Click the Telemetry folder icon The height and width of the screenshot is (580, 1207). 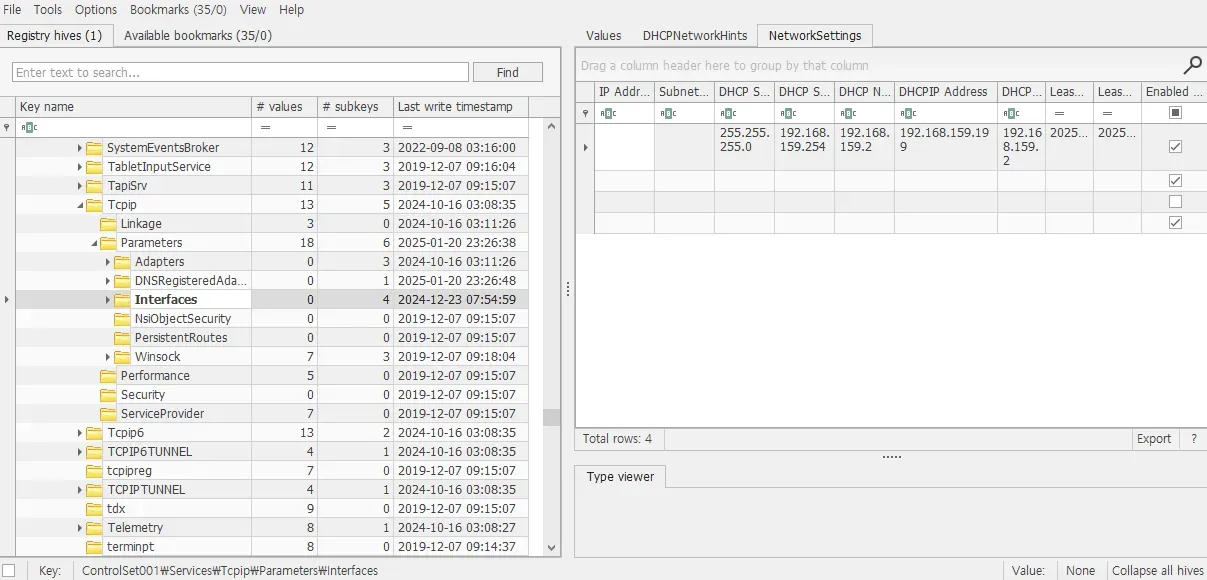(94, 528)
